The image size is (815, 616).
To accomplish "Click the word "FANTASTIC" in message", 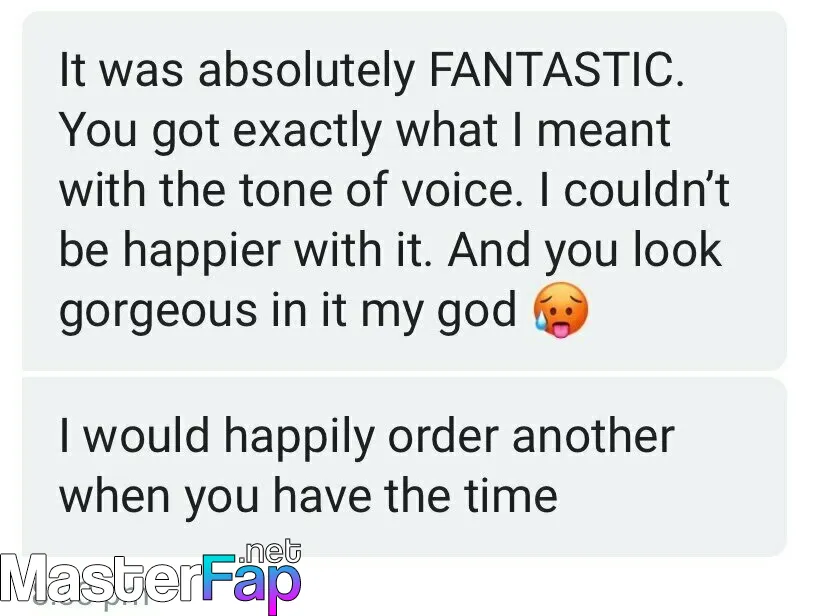I will coord(556,70).
